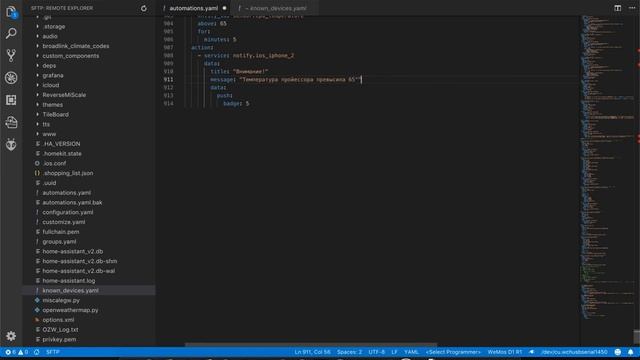The height and width of the screenshot is (360, 640).
Task: Open the Explorer view in activity bar
Action: [11, 12]
